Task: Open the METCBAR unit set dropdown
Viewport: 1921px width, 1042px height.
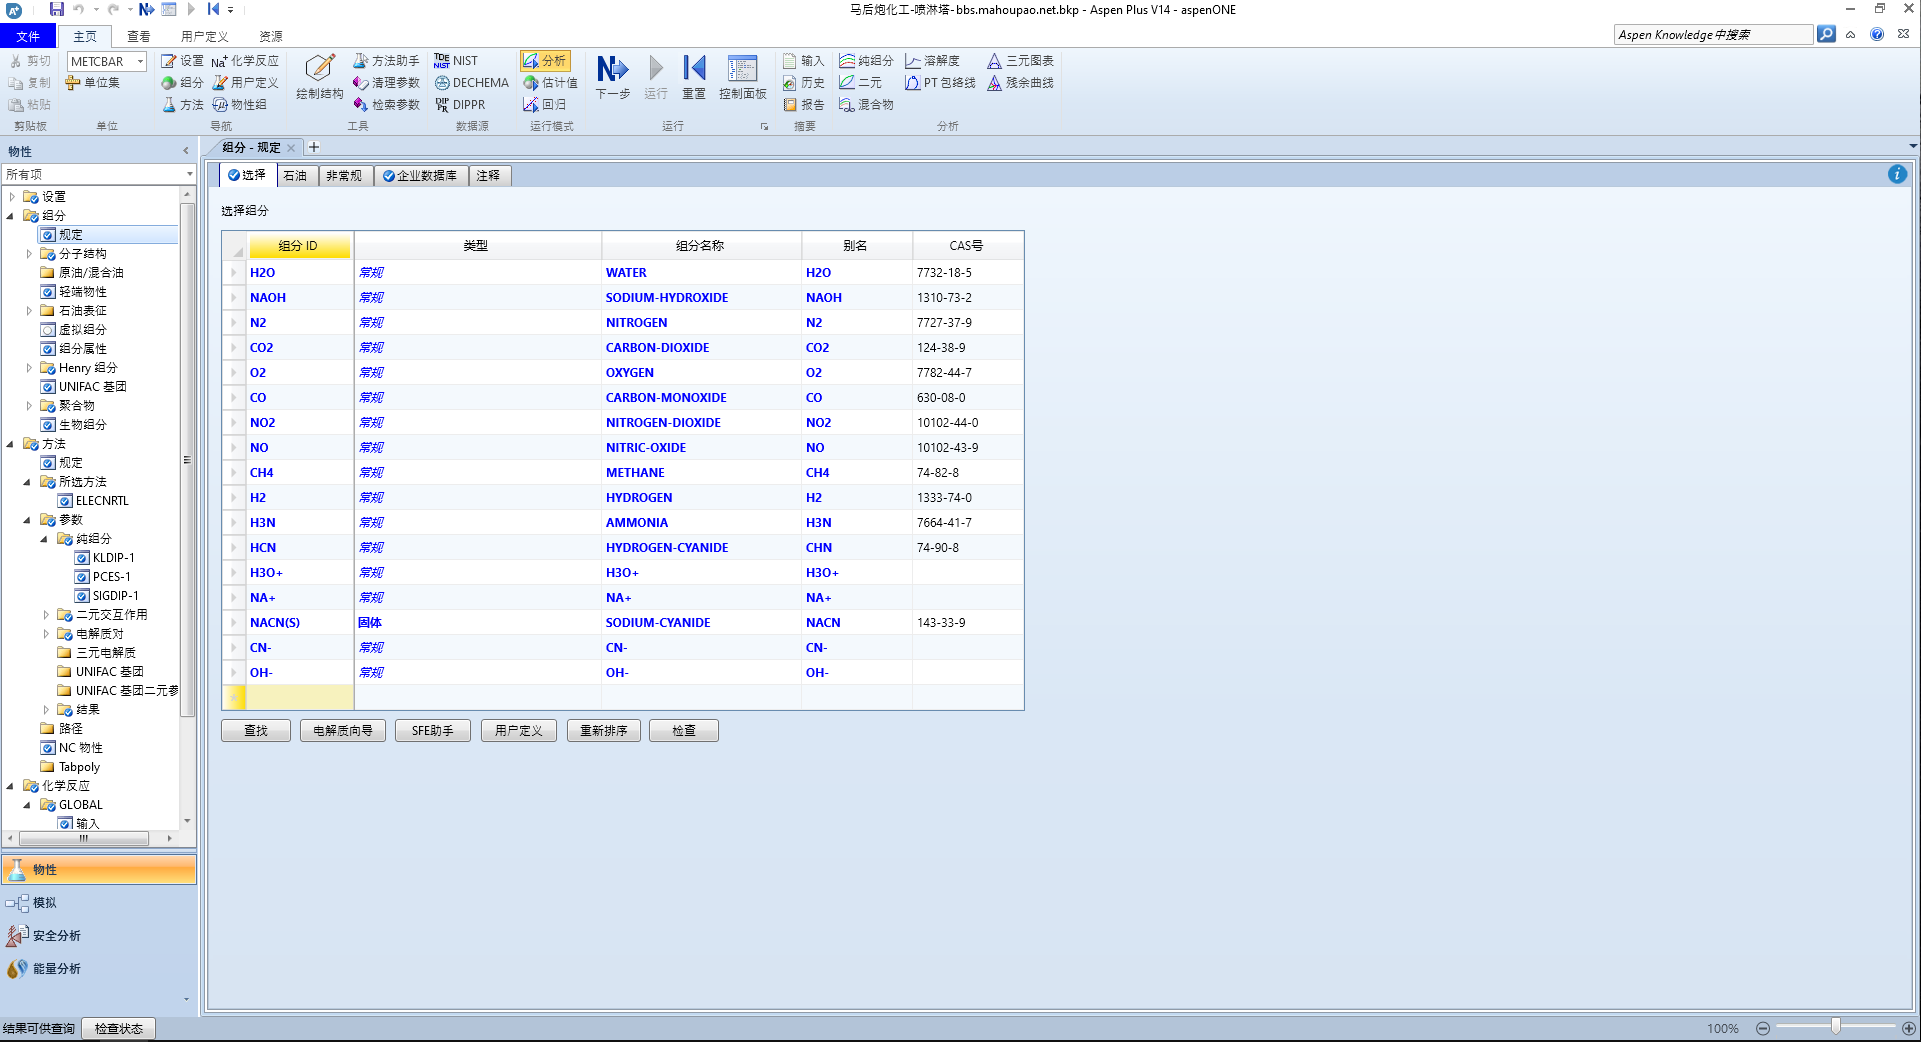Action: [x=140, y=62]
